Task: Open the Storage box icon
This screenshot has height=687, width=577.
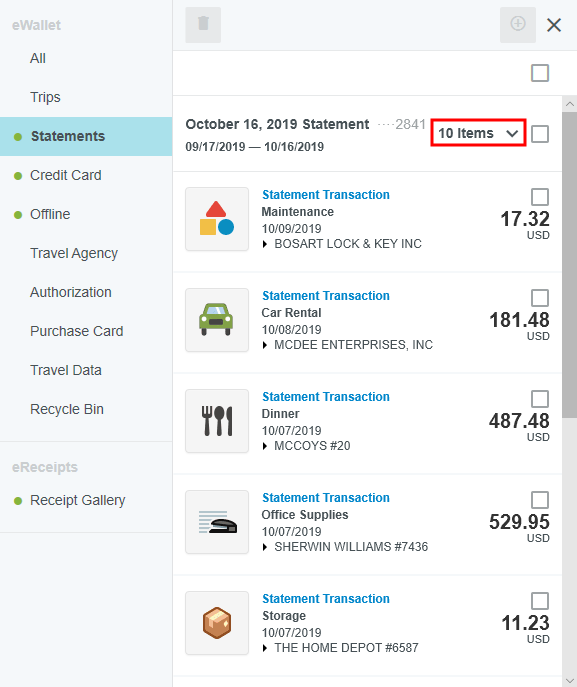Action: click(x=217, y=623)
